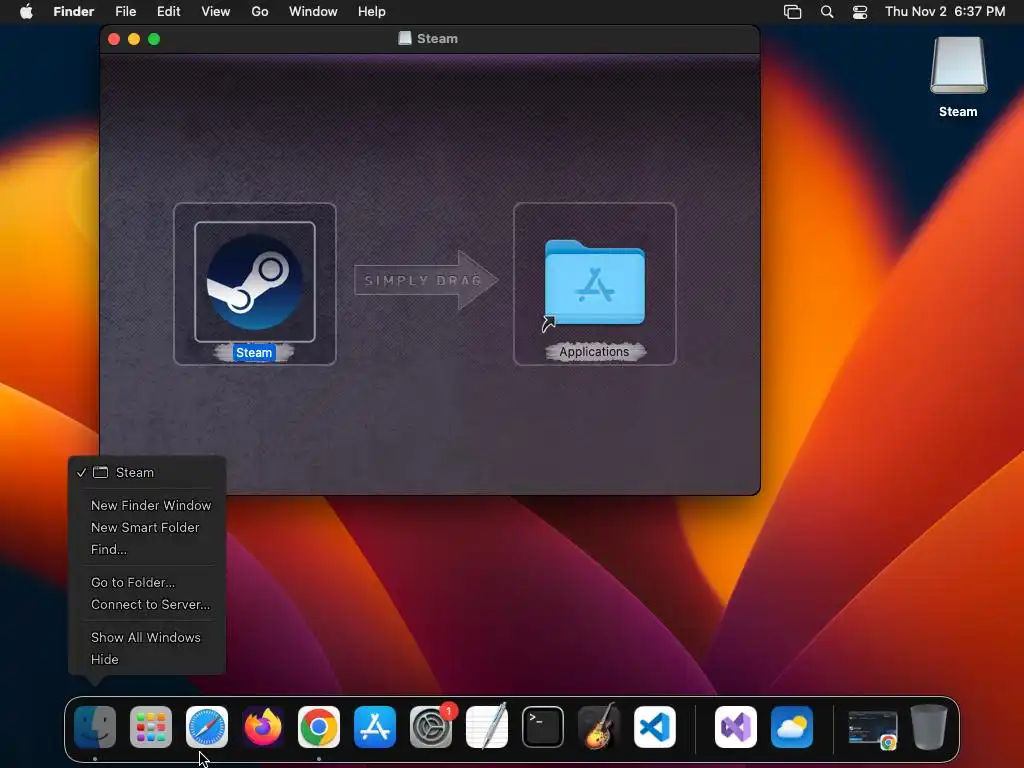Click the date and time in menu bar
Image resolution: width=1024 pixels, height=768 pixels.
coord(945,12)
